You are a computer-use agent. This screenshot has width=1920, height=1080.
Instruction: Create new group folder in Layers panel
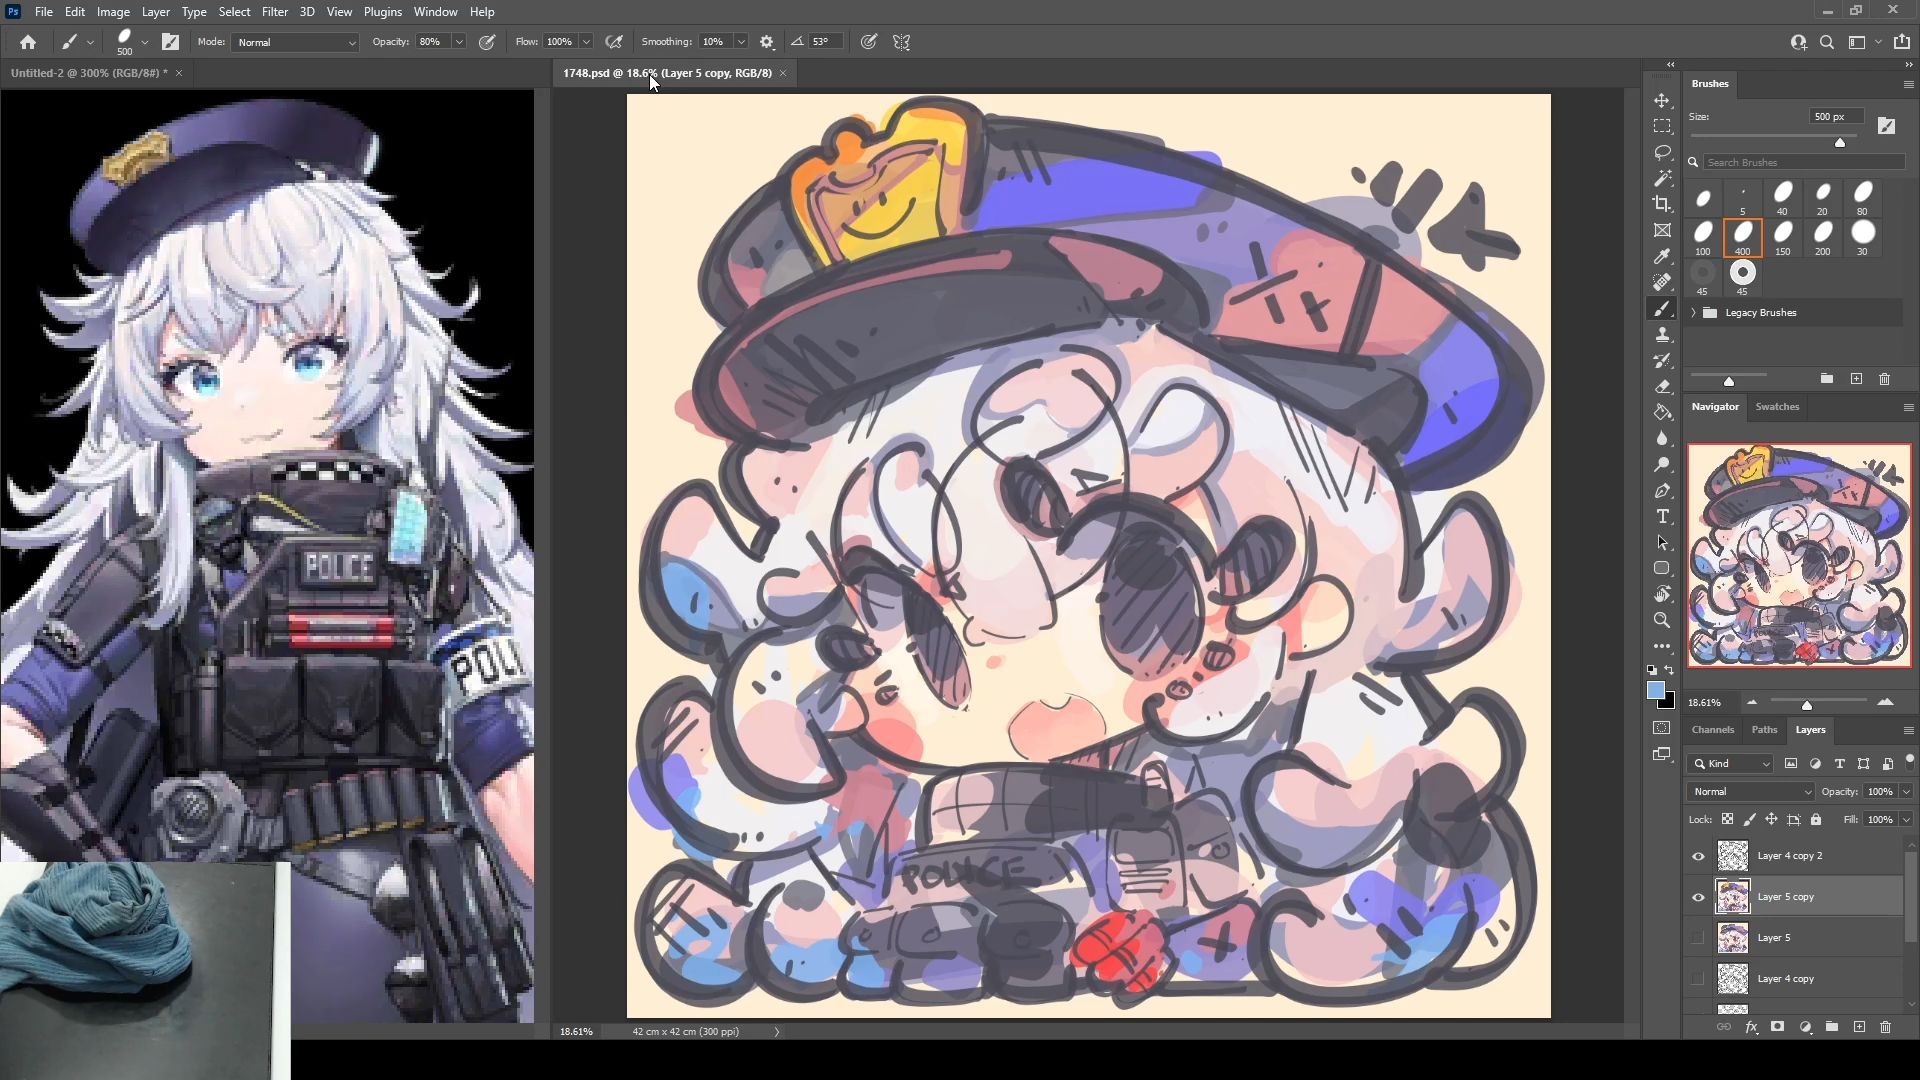(x=1832, y=1027)
